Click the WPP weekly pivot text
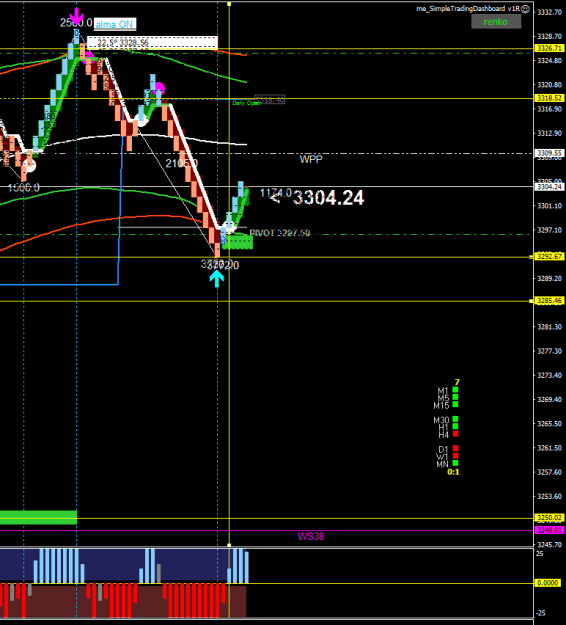 (x=311, y=159)
